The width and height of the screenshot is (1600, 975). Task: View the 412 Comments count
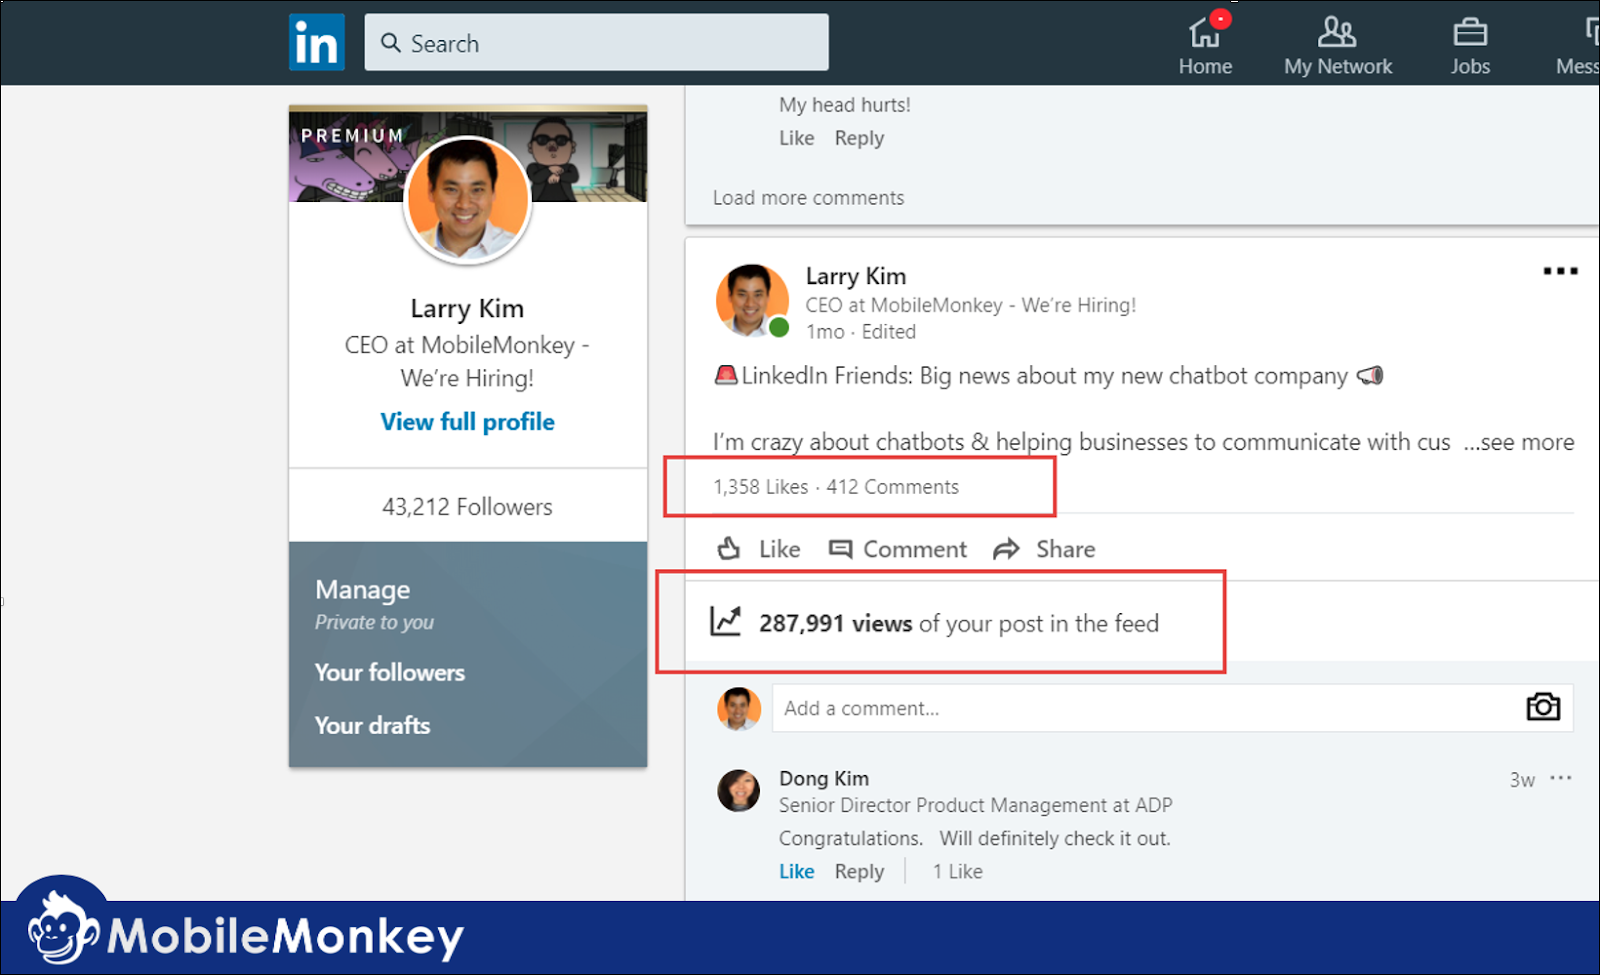tap(892, 487)
